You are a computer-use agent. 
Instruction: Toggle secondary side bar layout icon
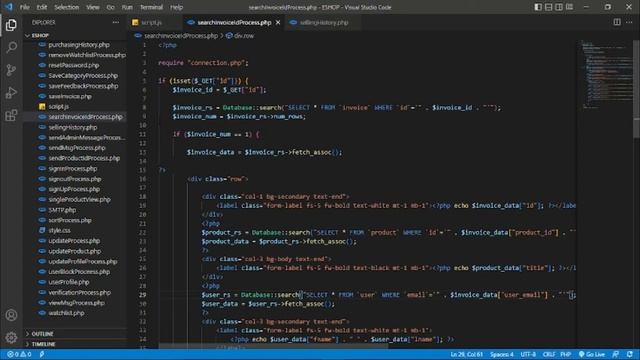coord(559,7)
